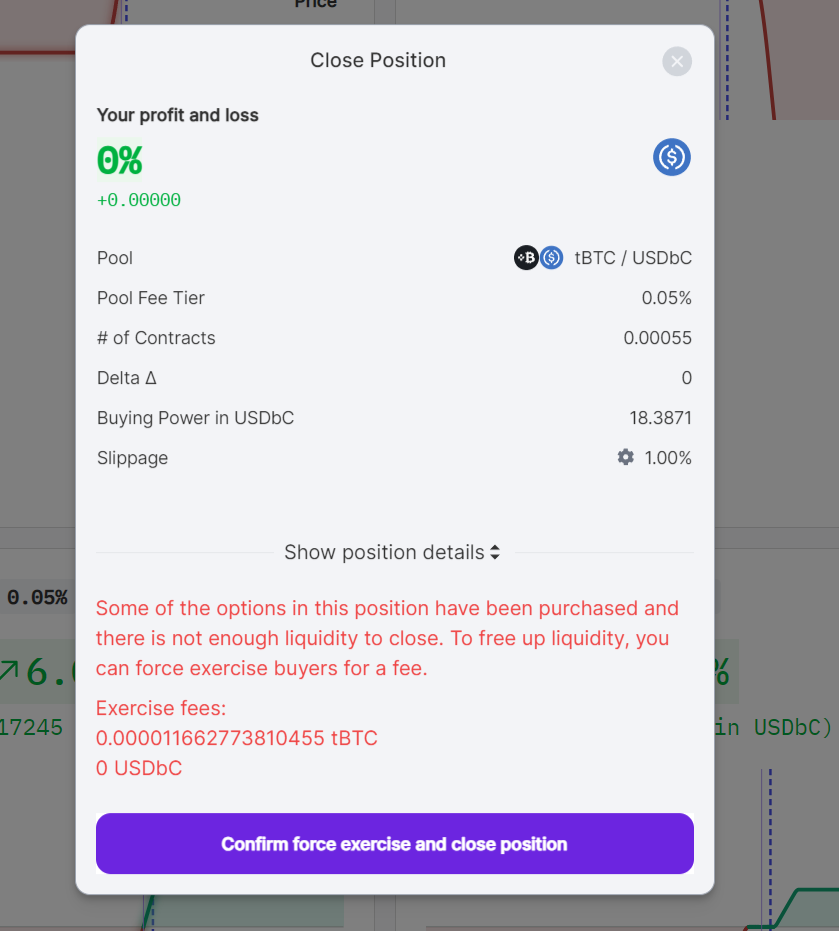839x931 pixels.
Task: Confirm force exercise and close position
Action: (x=394, y=844)
